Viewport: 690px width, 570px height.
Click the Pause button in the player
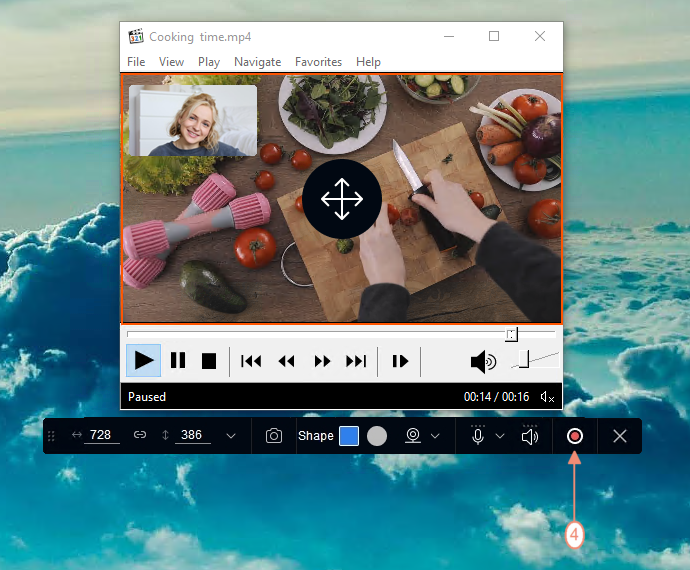[x=178, y=360]
